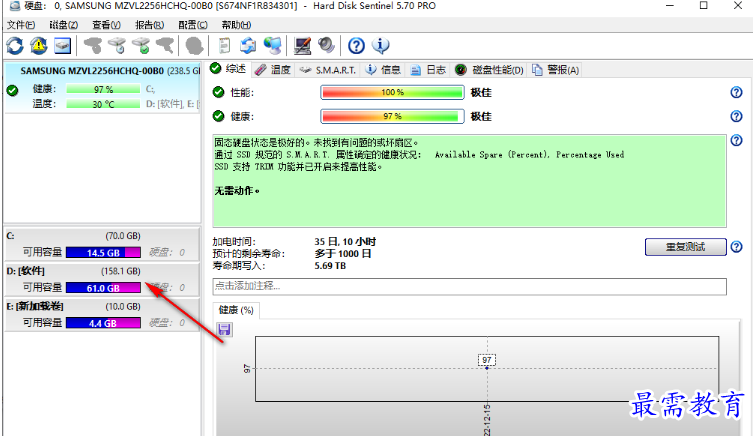The width and height of the screenshot is (753, 436).
Task: Open the 帮助(H) menu
Action: click(x=236, y=25)
